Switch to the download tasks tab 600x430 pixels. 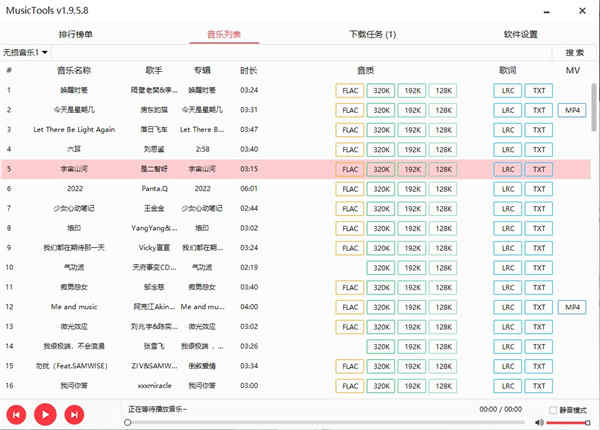373,34
